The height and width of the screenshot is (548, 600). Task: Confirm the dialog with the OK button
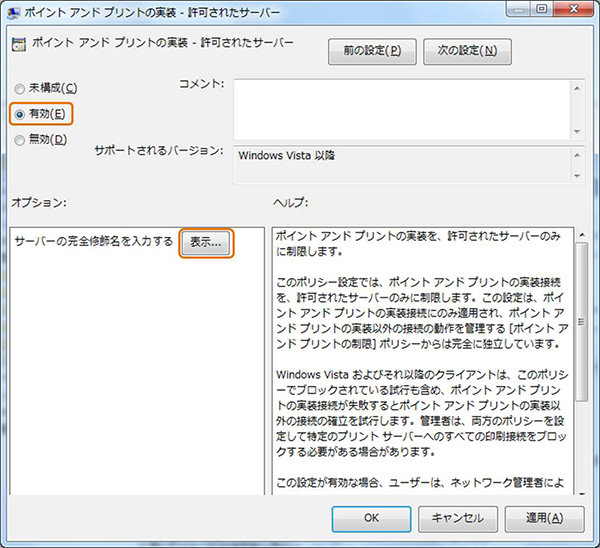tap(370, 519)
